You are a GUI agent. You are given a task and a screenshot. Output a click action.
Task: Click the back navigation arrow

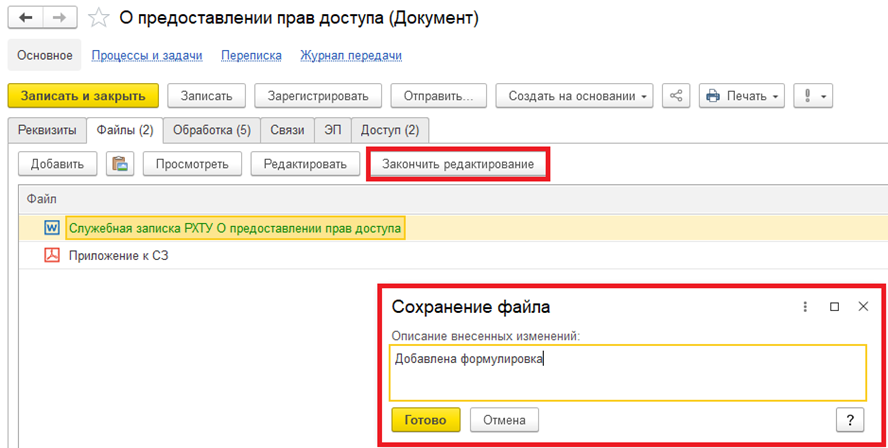[25, 18]
